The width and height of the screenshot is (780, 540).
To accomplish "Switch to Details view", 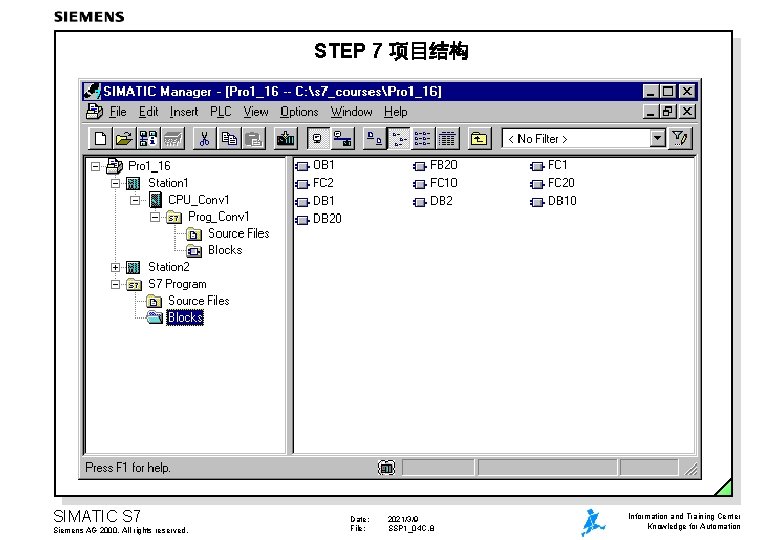I will point(447,138).
